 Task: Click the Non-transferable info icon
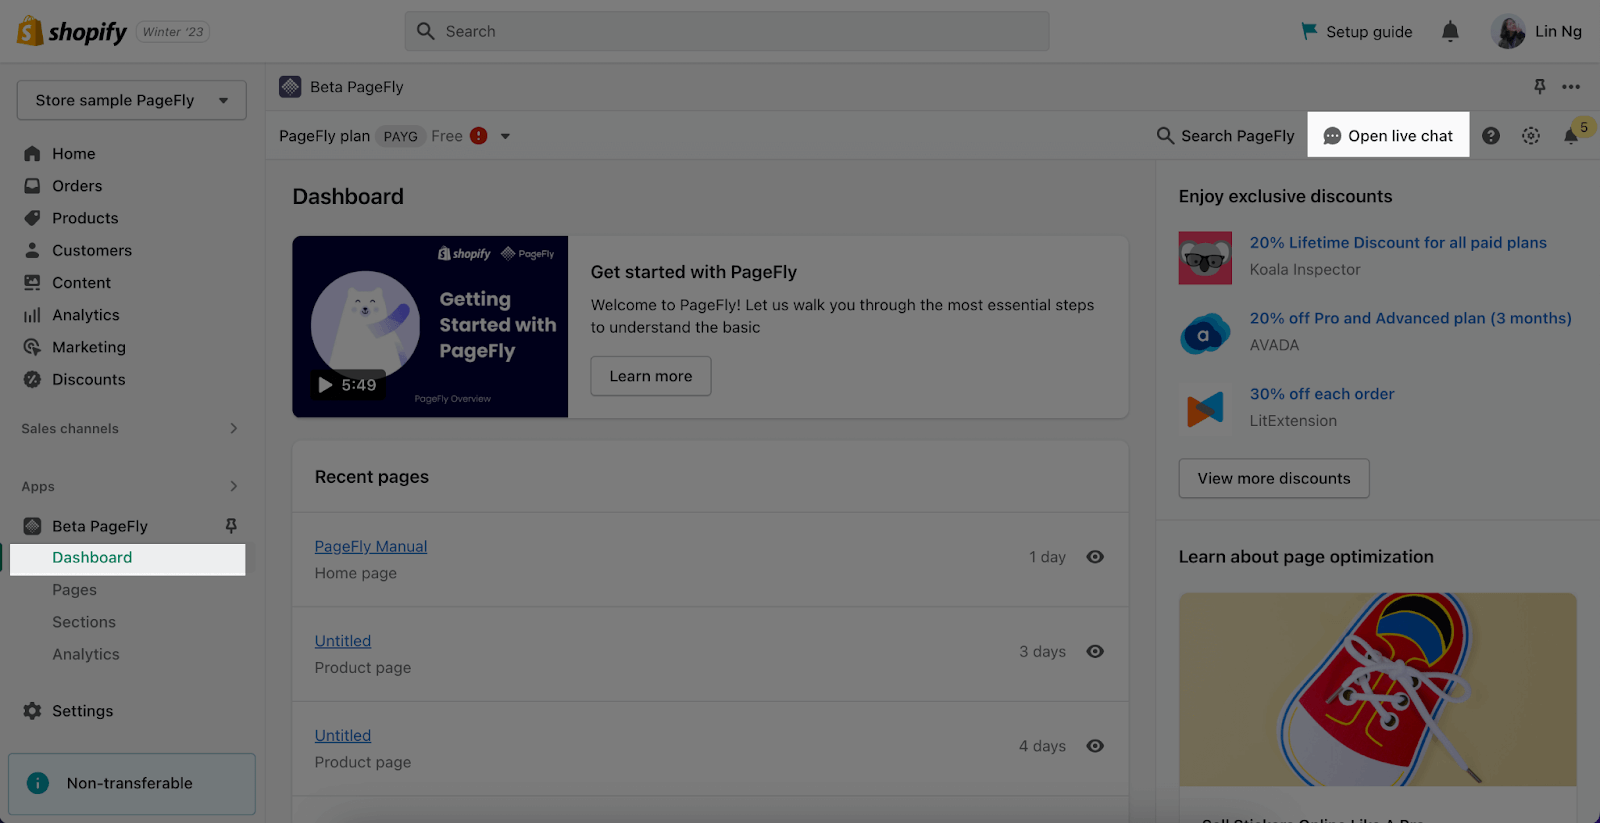(x=38, y=783)
